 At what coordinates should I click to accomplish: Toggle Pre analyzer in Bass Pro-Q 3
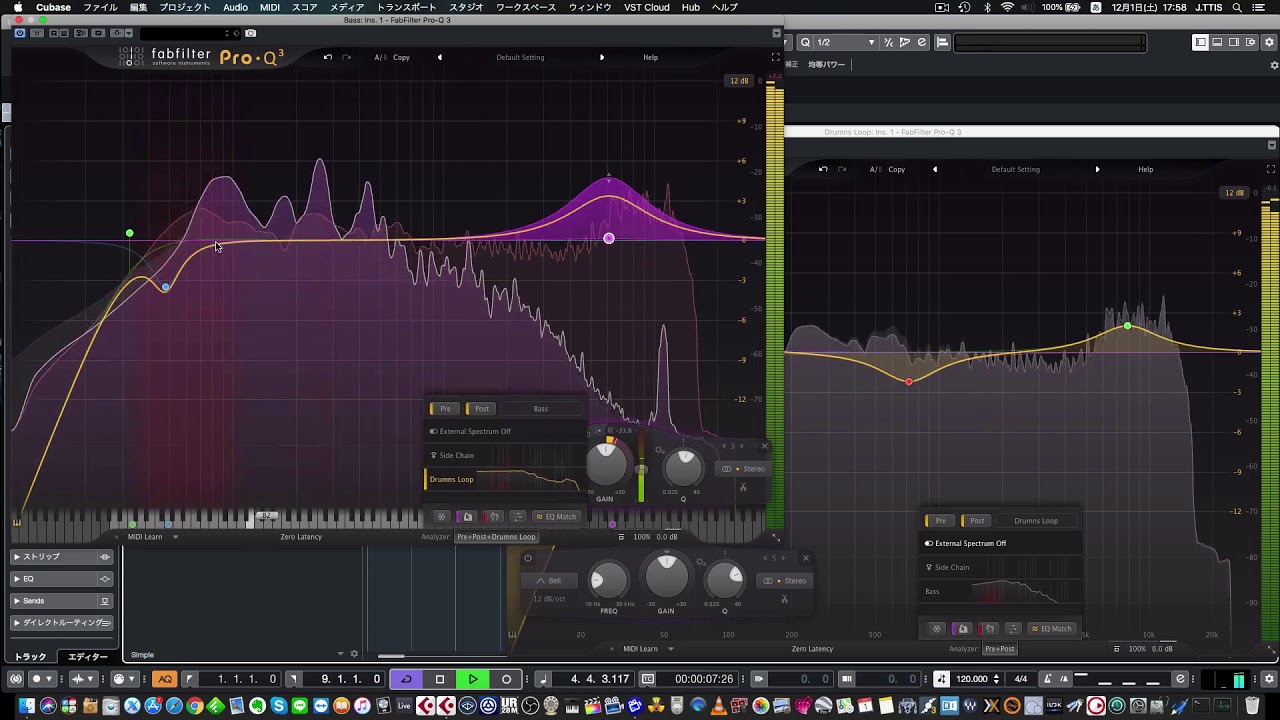(445, 408)
